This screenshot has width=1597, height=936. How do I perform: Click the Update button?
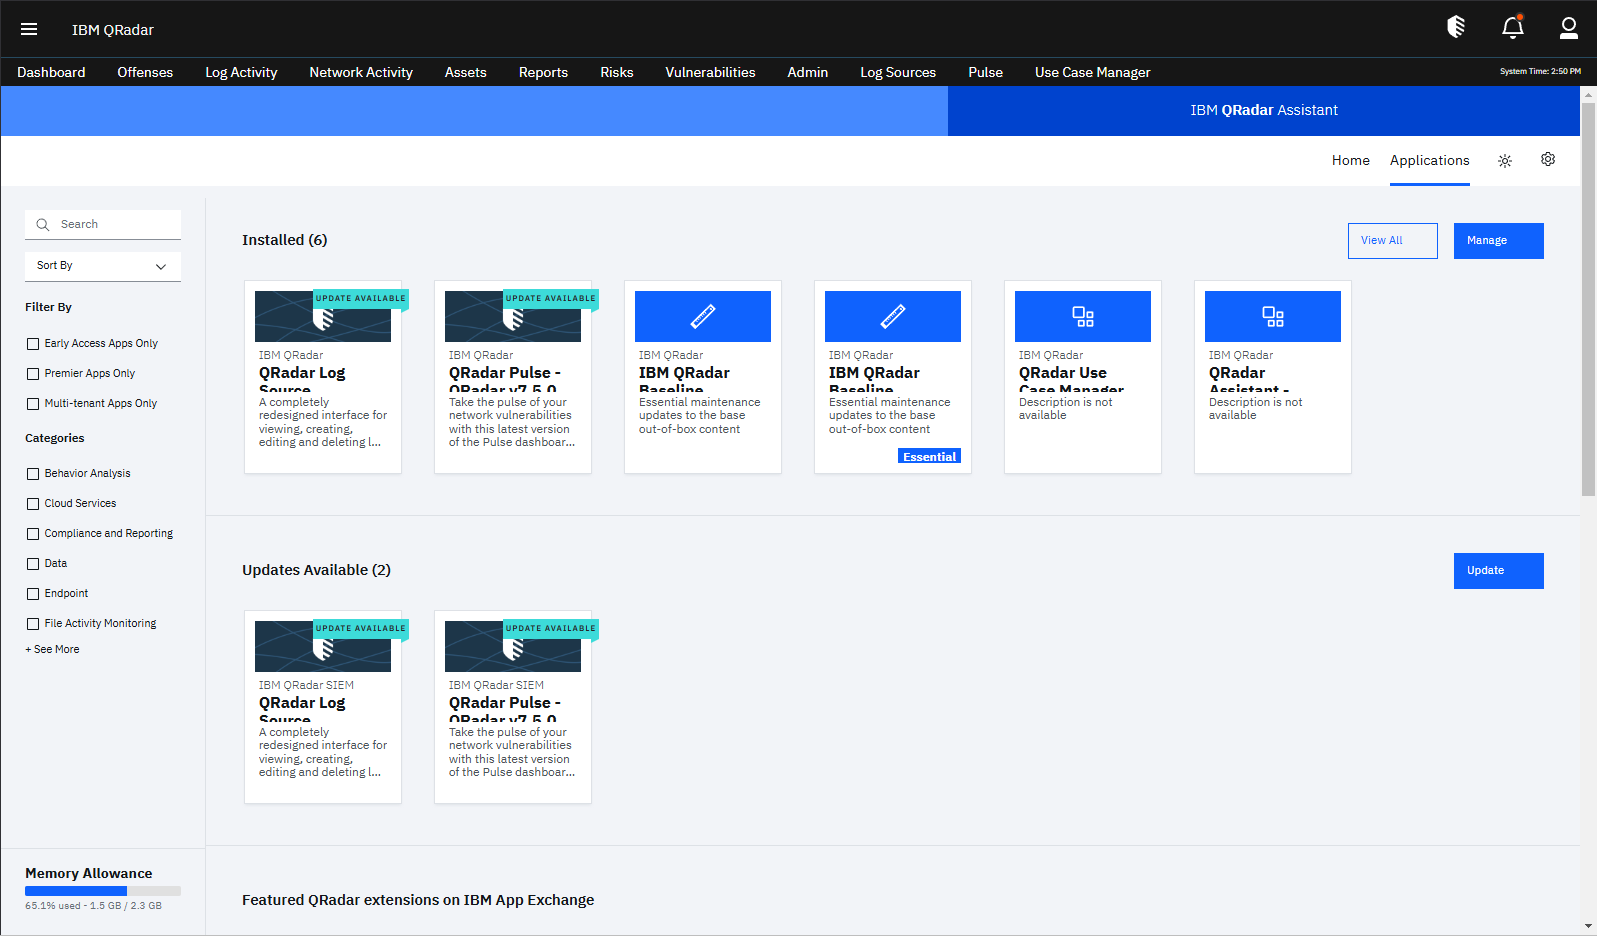[1499, 571]
